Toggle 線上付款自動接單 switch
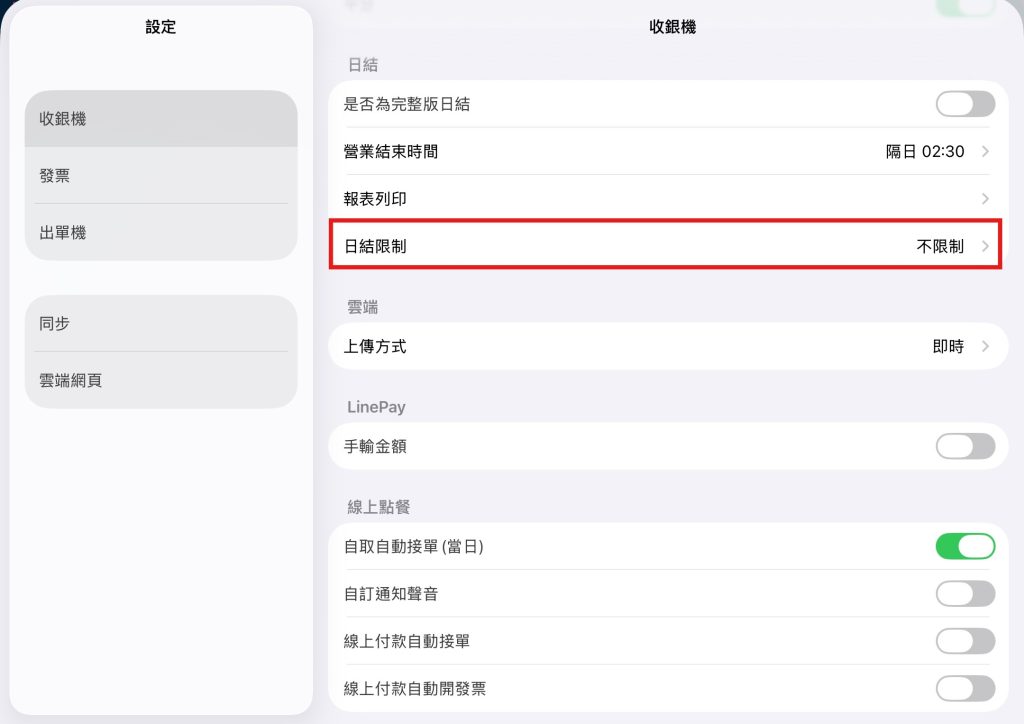This screenshot has width=1024, height=724. click(965, 641)
